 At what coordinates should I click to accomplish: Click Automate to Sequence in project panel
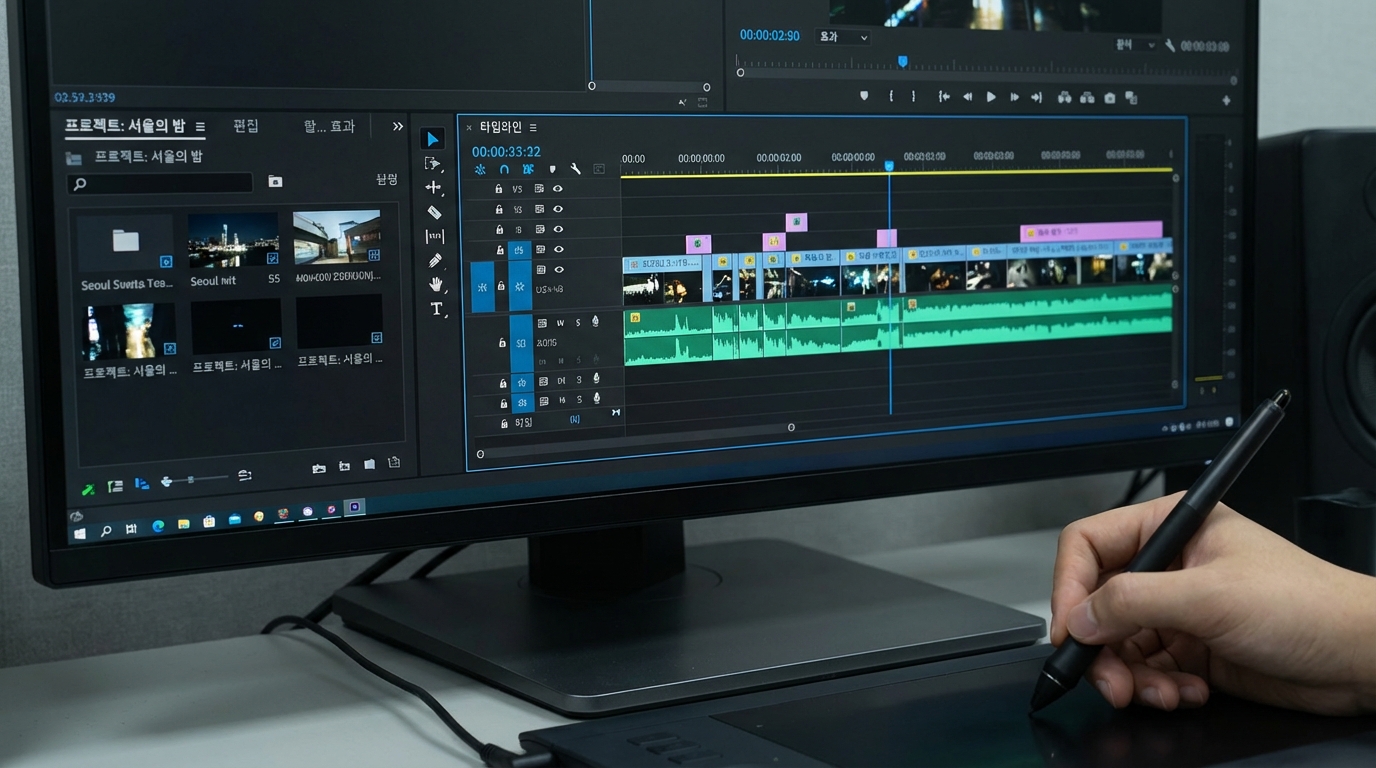pos(319,468)
